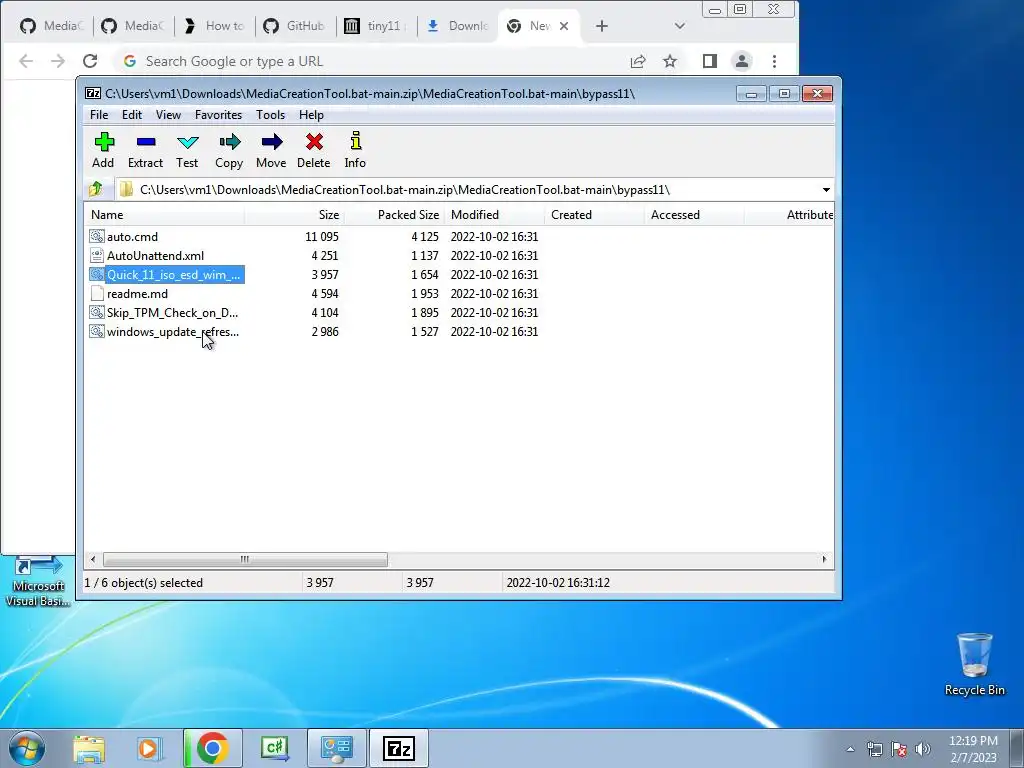Select windows_update_refres... file
The height and width of the screenshot is (768, 1024).
coord(172,331)
